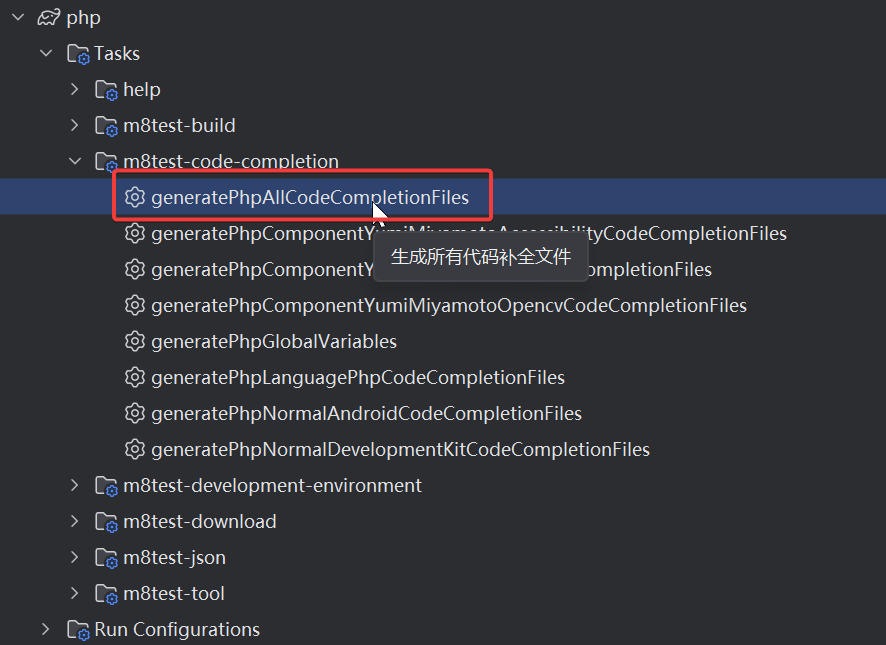
Task: Click the help task group folder icon
Action: coord(106,90)
